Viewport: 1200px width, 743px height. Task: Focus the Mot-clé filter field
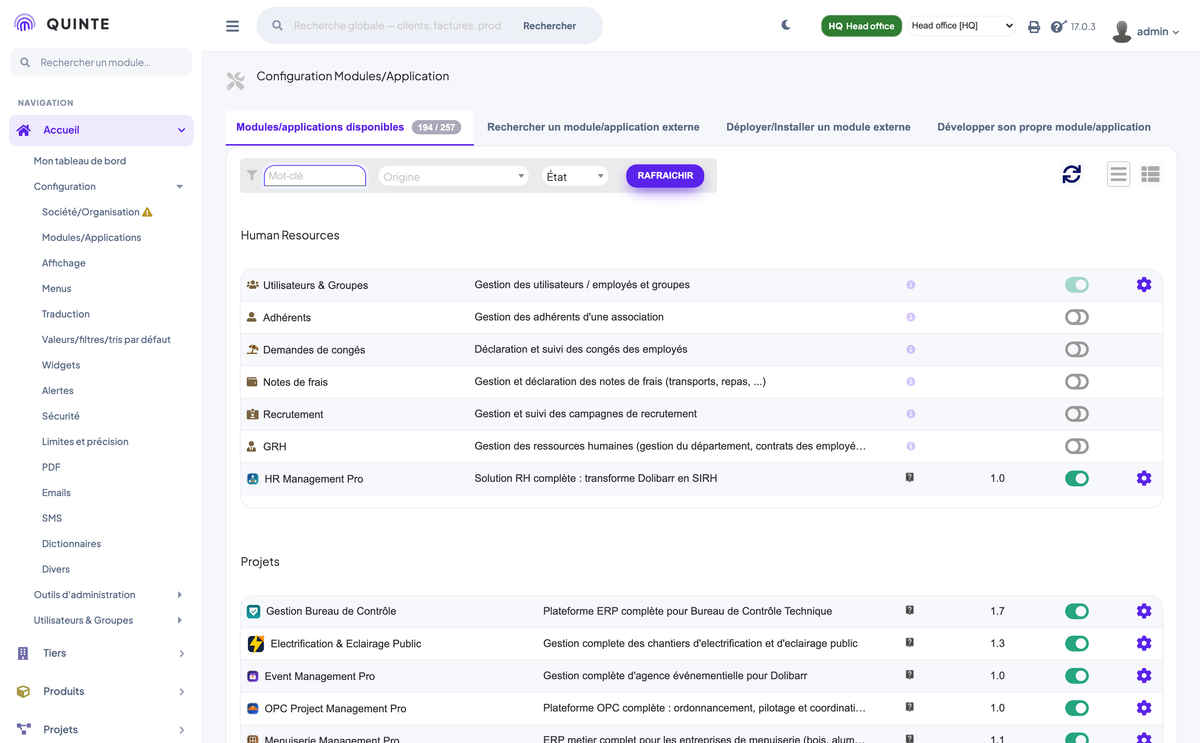point(315,176)
